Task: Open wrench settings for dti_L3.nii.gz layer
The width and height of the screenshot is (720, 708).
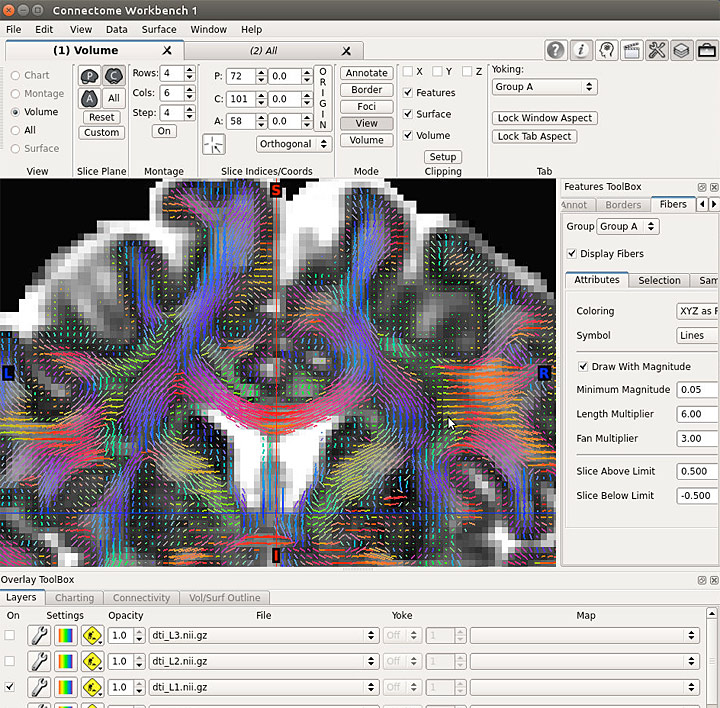Action: tap(39, 635)
